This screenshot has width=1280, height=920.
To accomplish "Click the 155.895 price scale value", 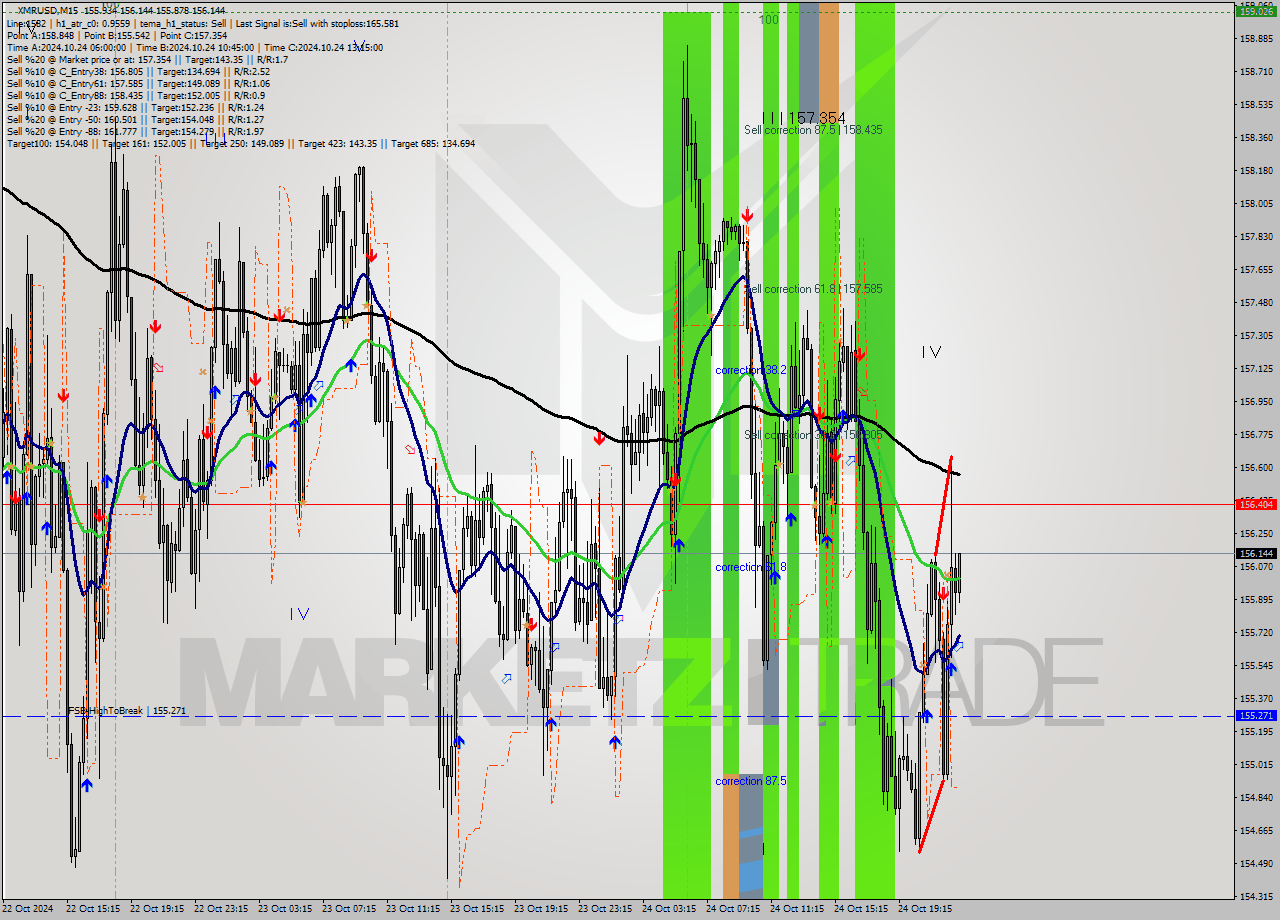I will coord(1256,600).
